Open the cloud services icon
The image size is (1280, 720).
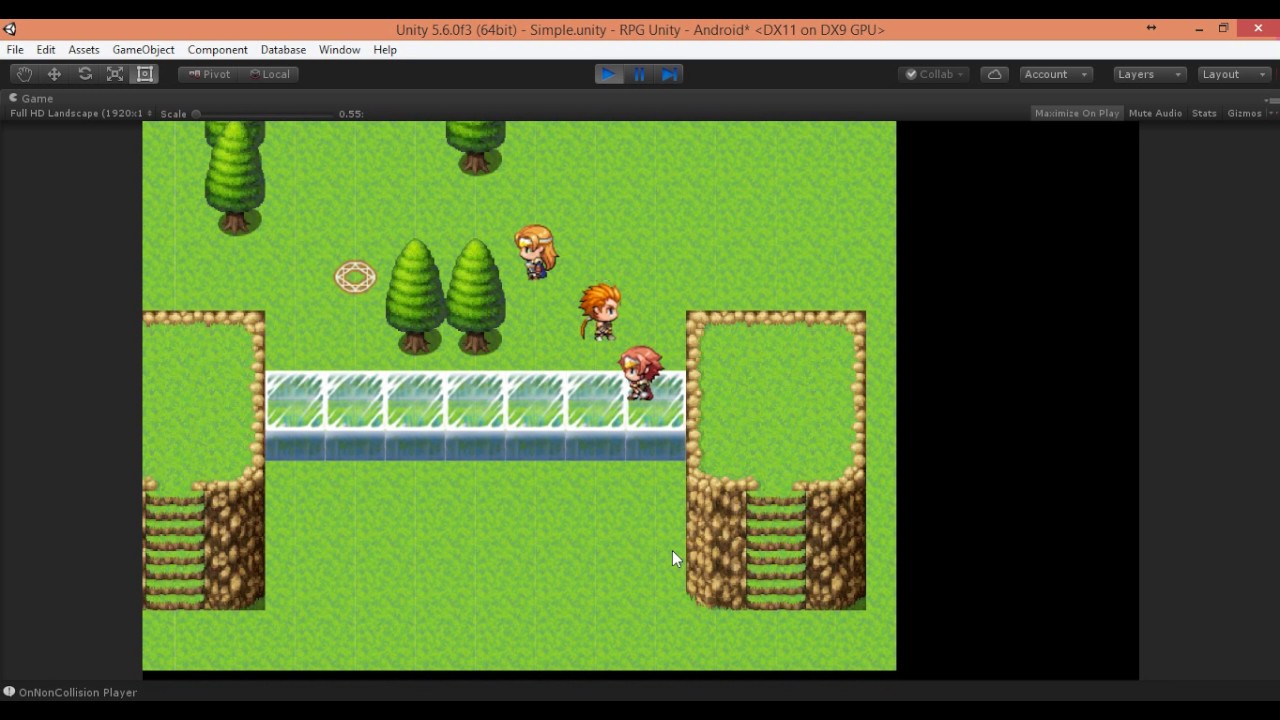click(994, 74)
